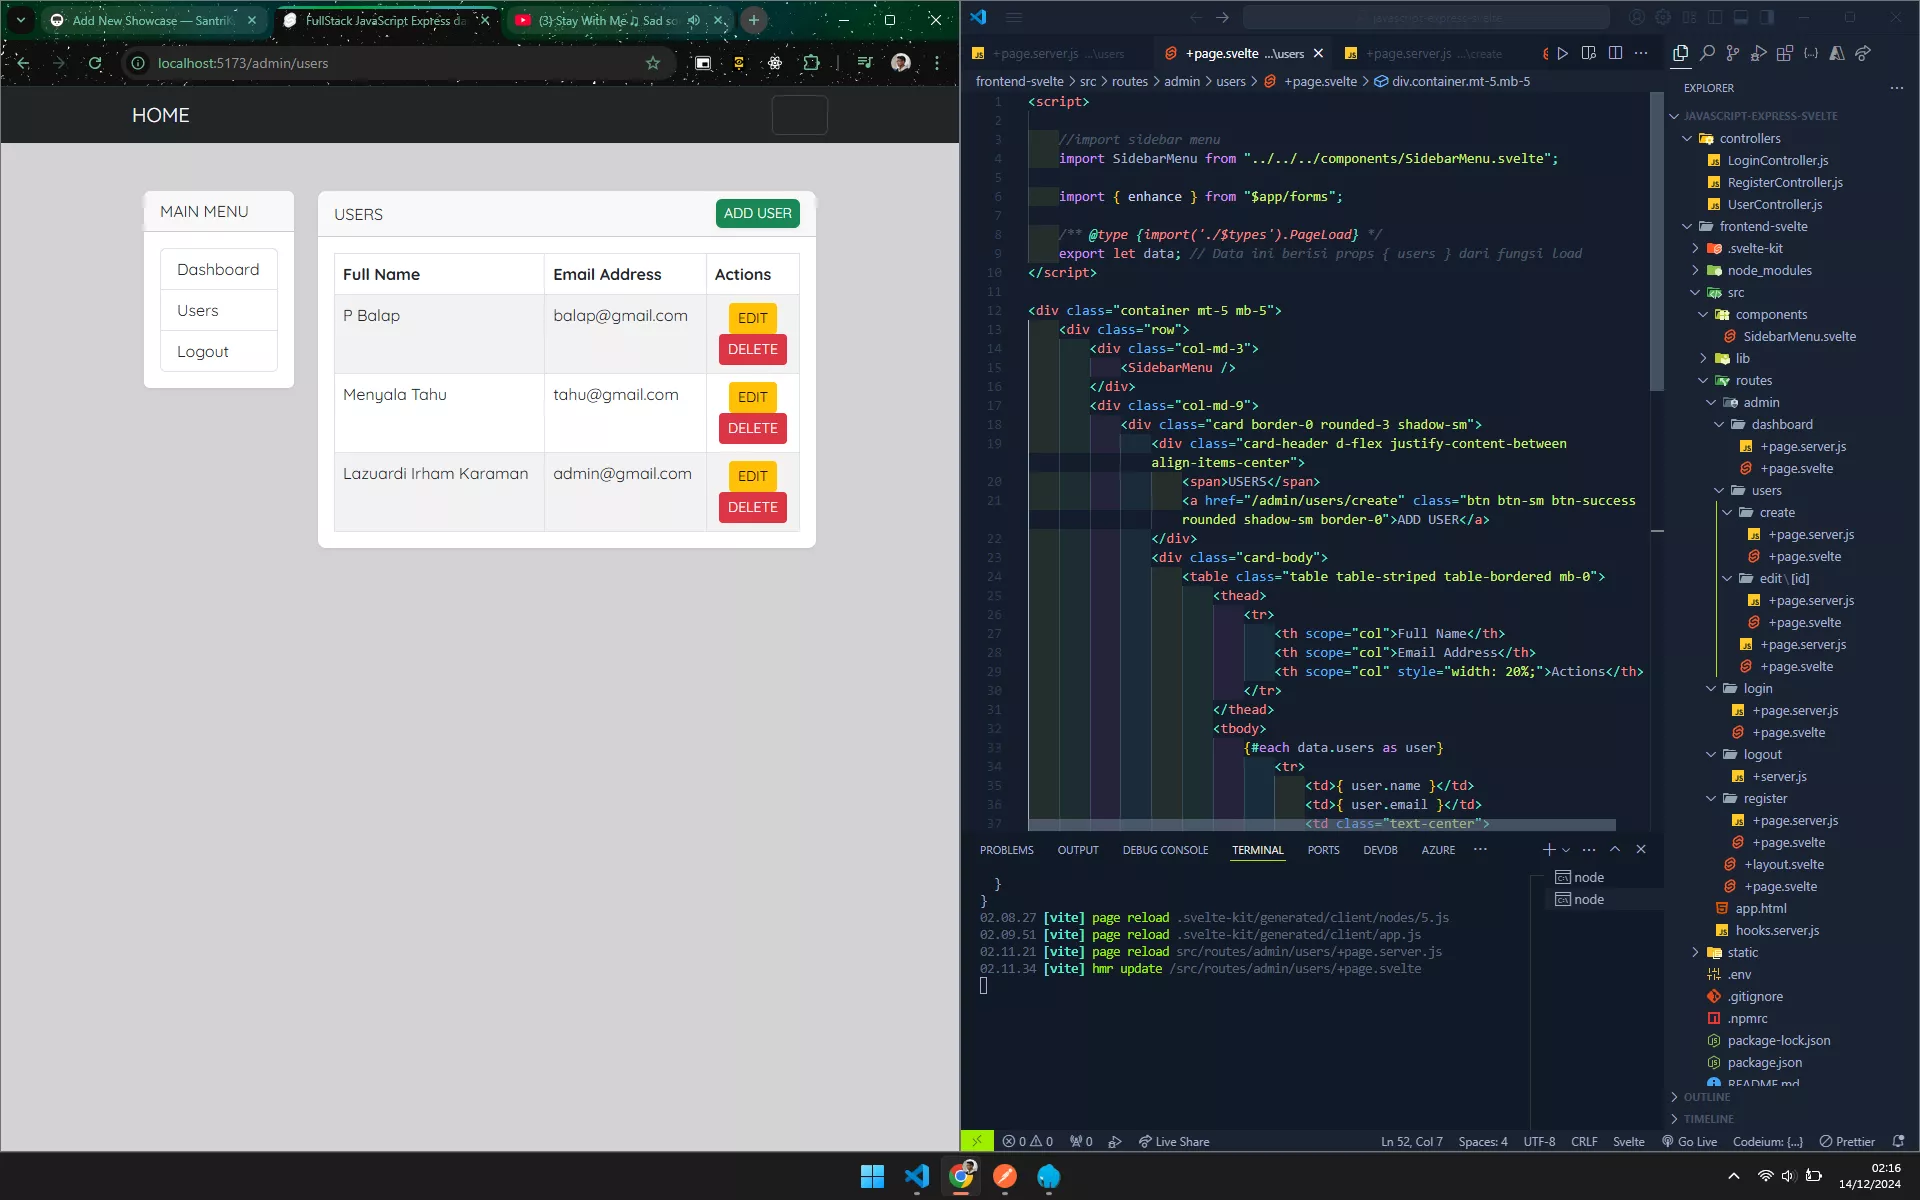Image resolution: width=1920 pixels, height=1200 pixels.
Task: Switch to the +page.server.js ...\users editor tab
Action: 1056,54
